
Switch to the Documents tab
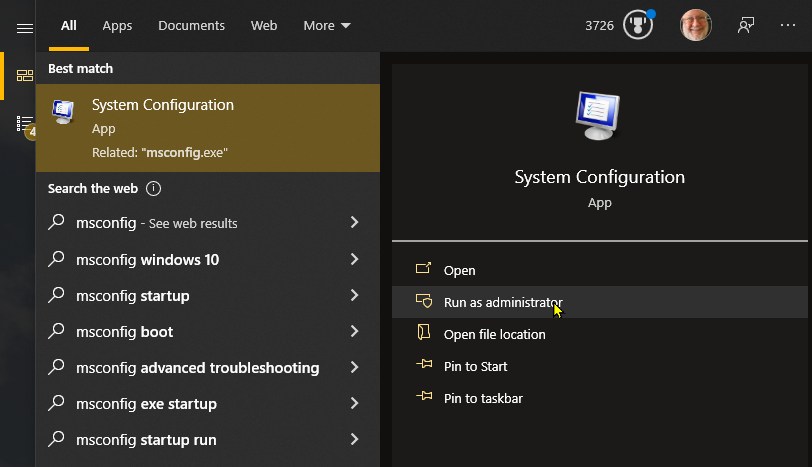point(191,25)
